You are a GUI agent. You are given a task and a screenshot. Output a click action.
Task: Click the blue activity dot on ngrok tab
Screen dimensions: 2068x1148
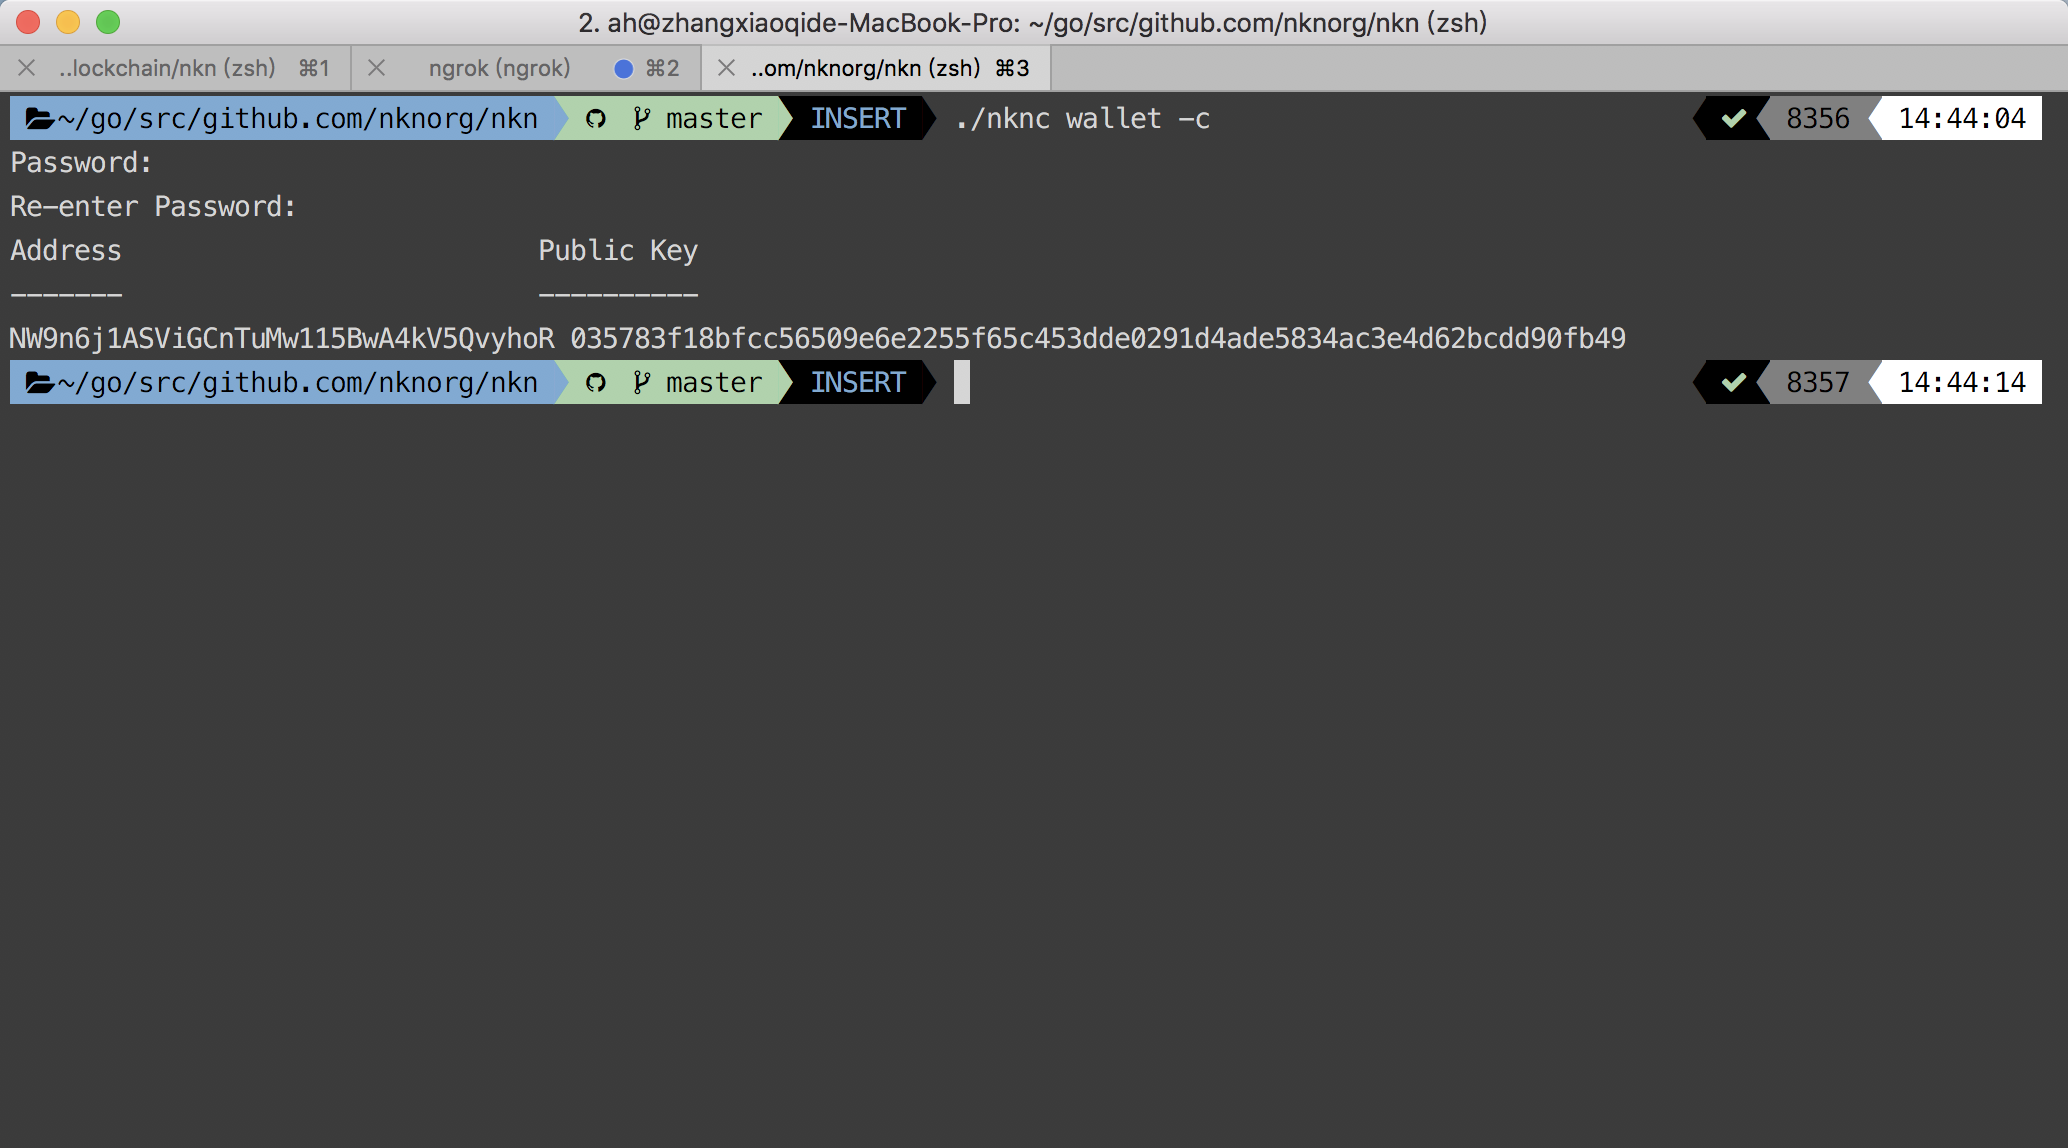623,68
